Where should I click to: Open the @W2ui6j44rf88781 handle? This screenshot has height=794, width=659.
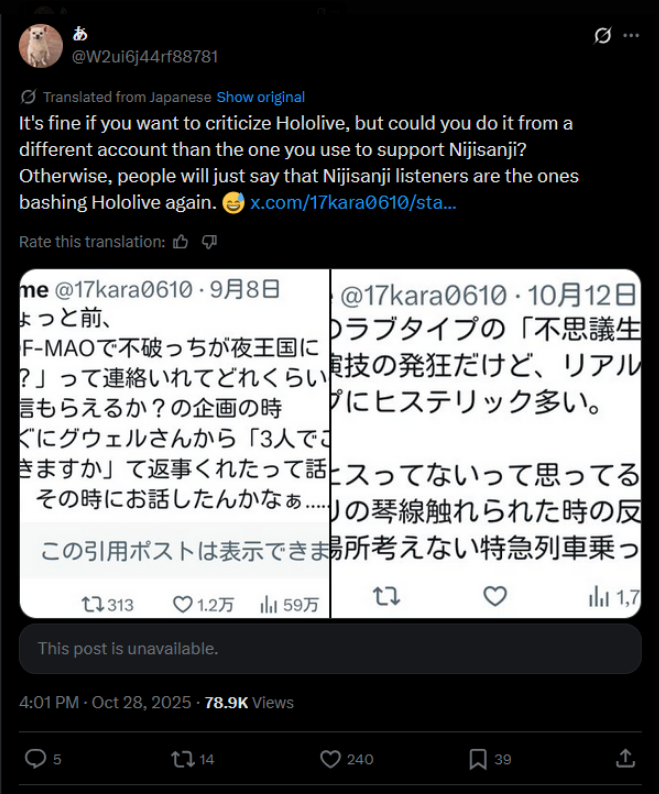[x=144, y=57]
